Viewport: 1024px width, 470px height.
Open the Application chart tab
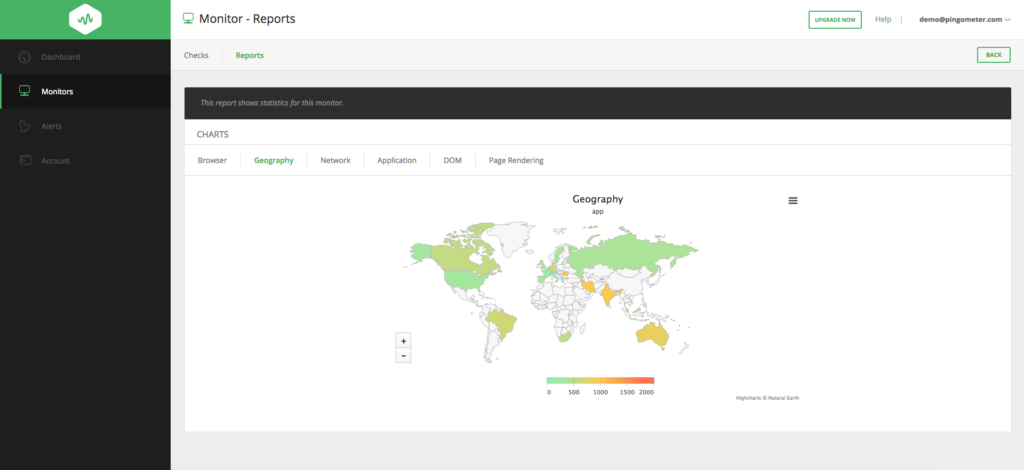[x=396, y=160]
